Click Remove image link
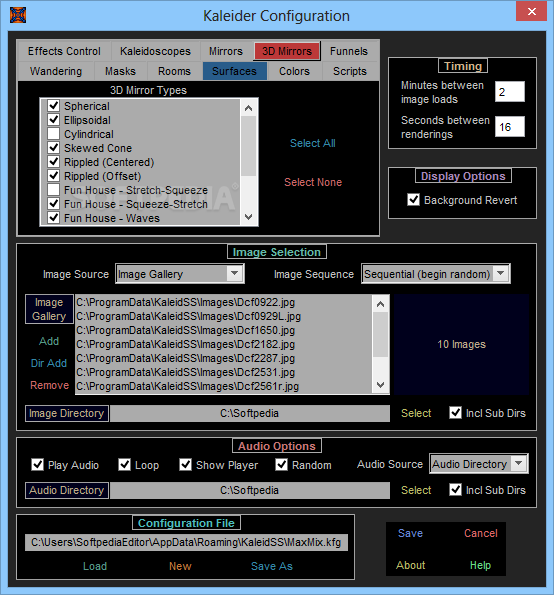The image size is (554, 595). (49, 385)
